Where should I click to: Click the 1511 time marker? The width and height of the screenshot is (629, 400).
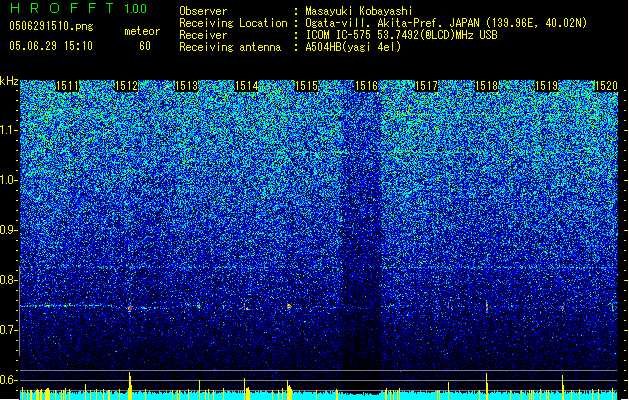(67, 86)
